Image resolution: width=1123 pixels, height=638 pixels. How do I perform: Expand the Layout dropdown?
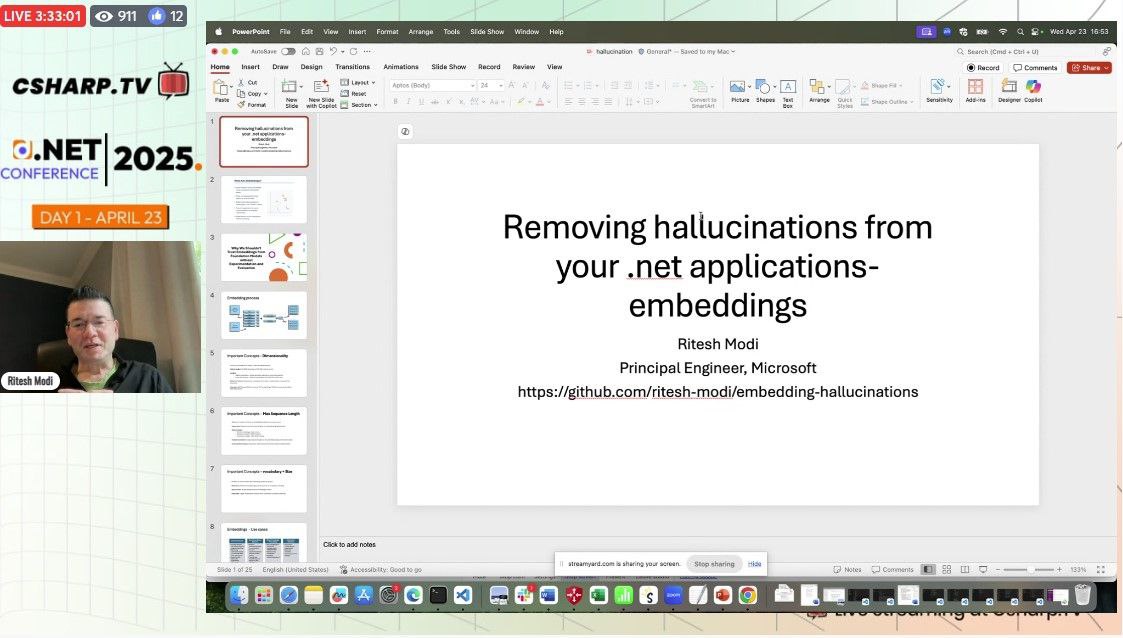point(359,82)
